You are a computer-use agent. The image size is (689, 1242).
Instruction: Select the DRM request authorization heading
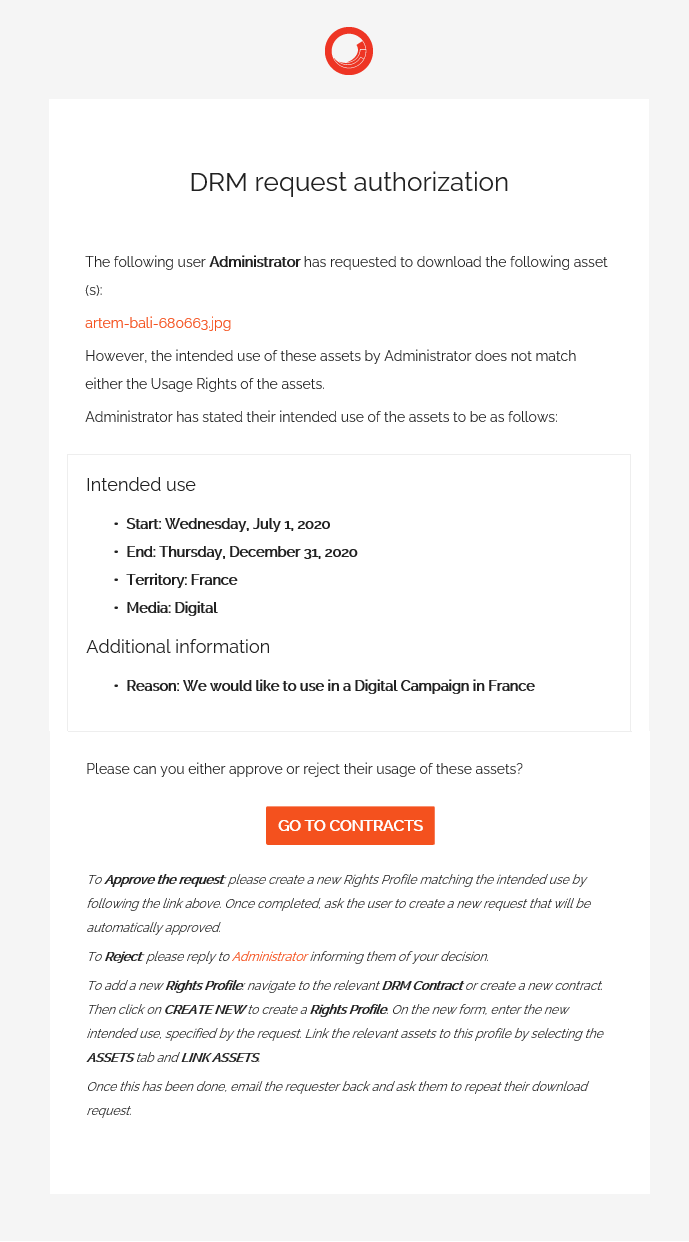coord(348,183)
